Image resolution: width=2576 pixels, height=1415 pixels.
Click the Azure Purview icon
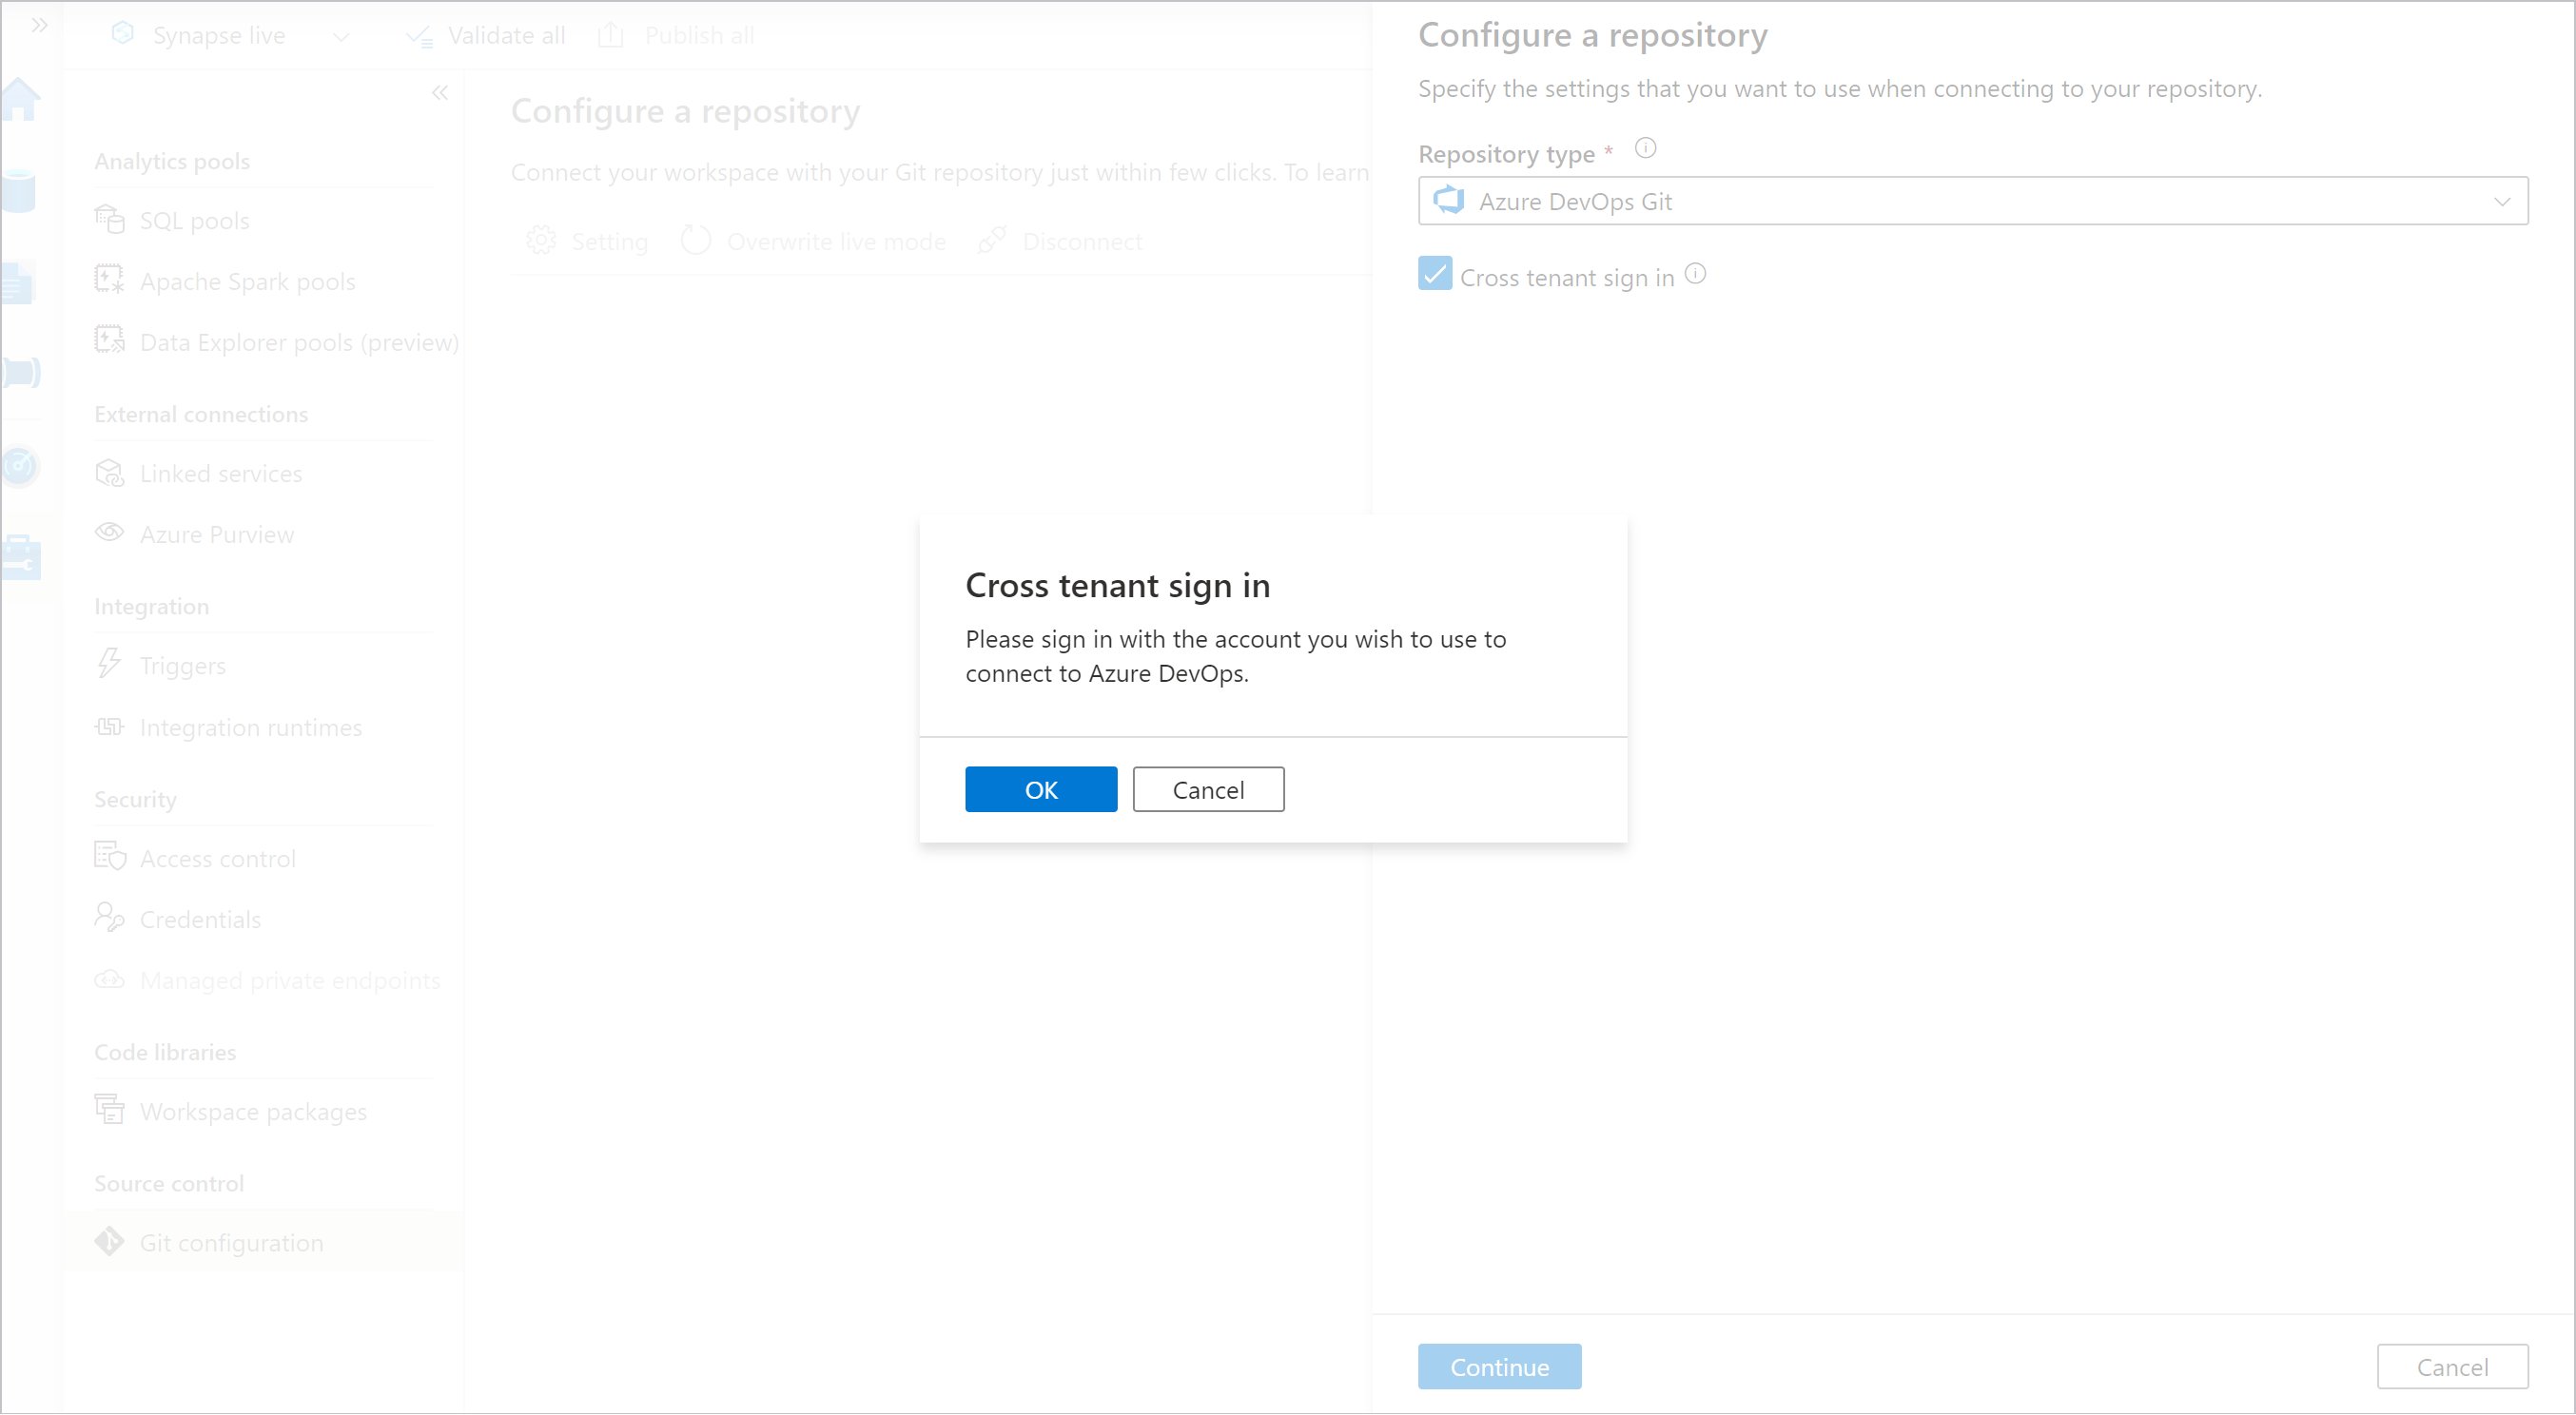pyautogui.click(x=111, y=532)
